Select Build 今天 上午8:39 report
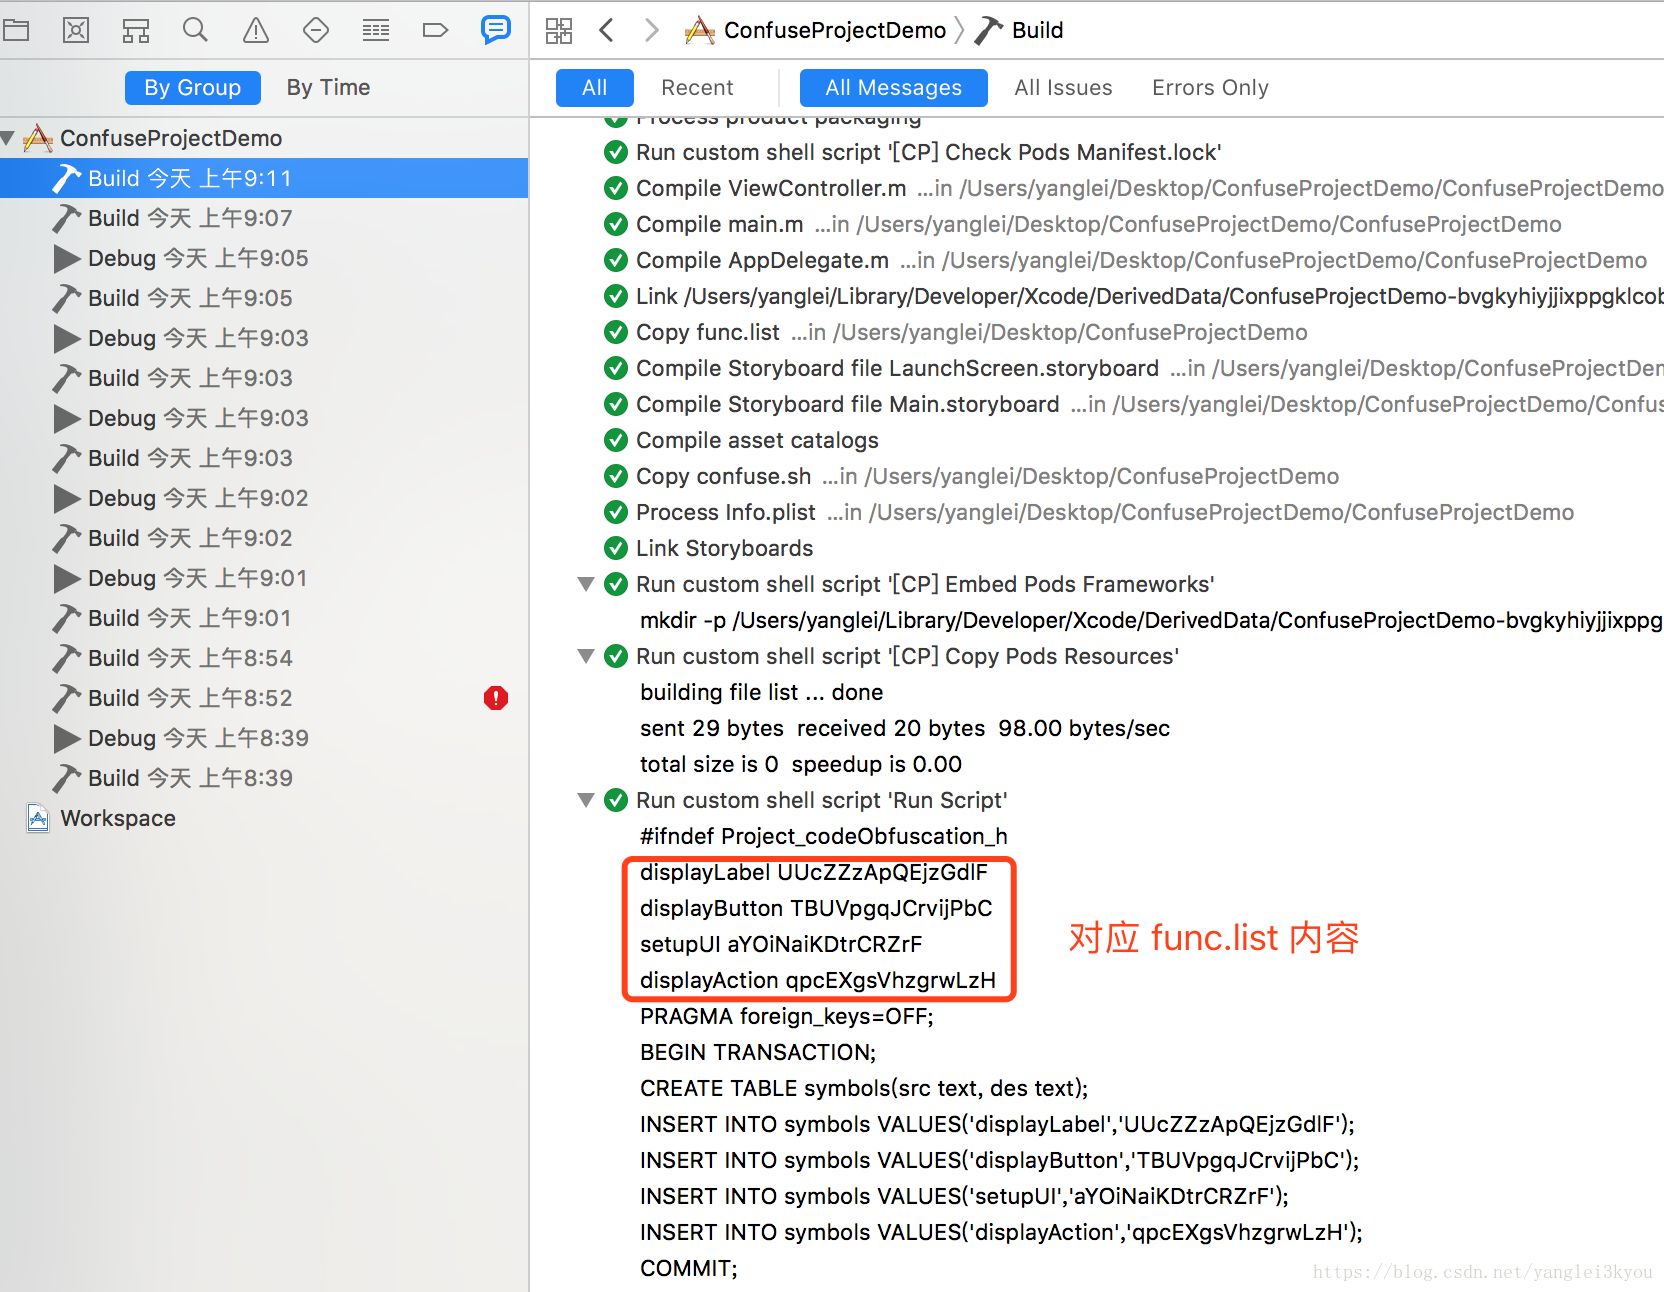 point(264,778)
